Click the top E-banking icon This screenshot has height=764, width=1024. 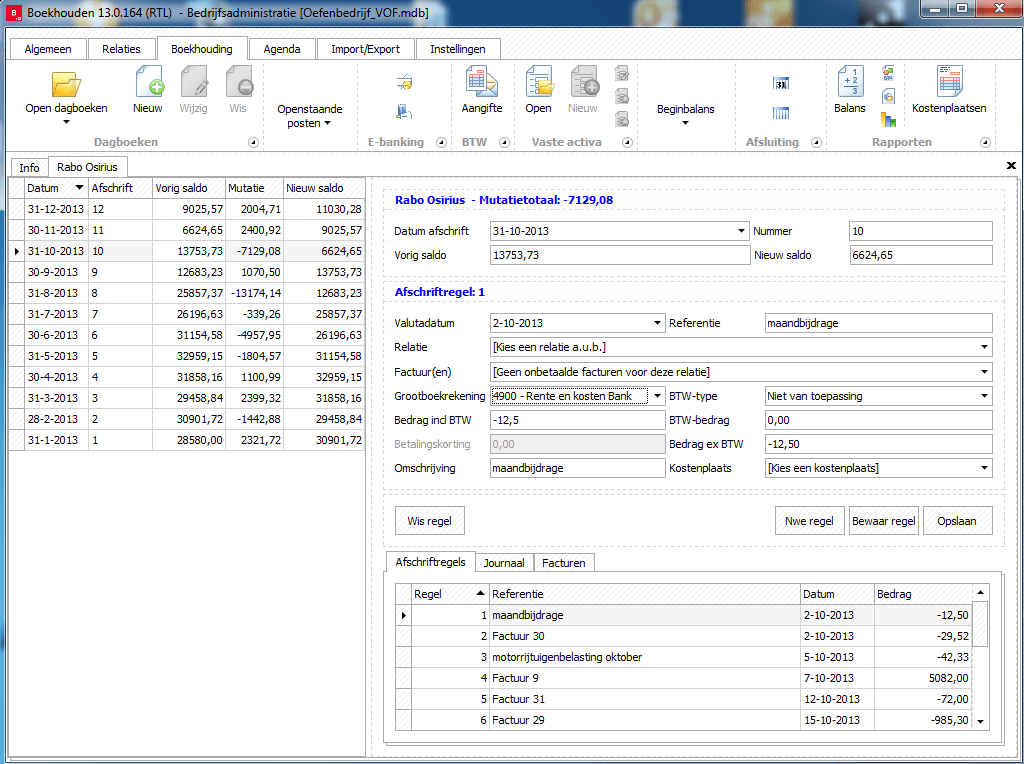404,81
